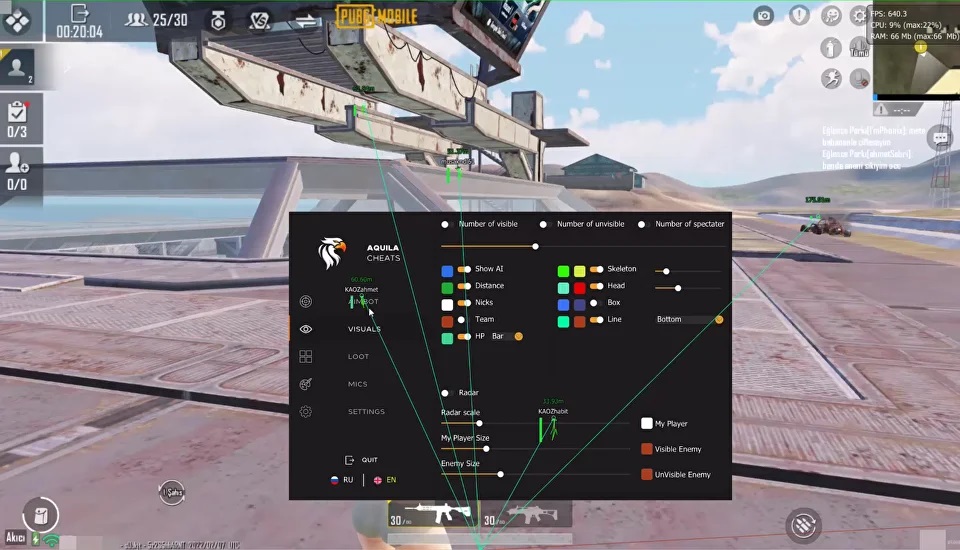Open the emote face icon
The width and height of the screenshot is (960, 550).
[x=831, y=15]
